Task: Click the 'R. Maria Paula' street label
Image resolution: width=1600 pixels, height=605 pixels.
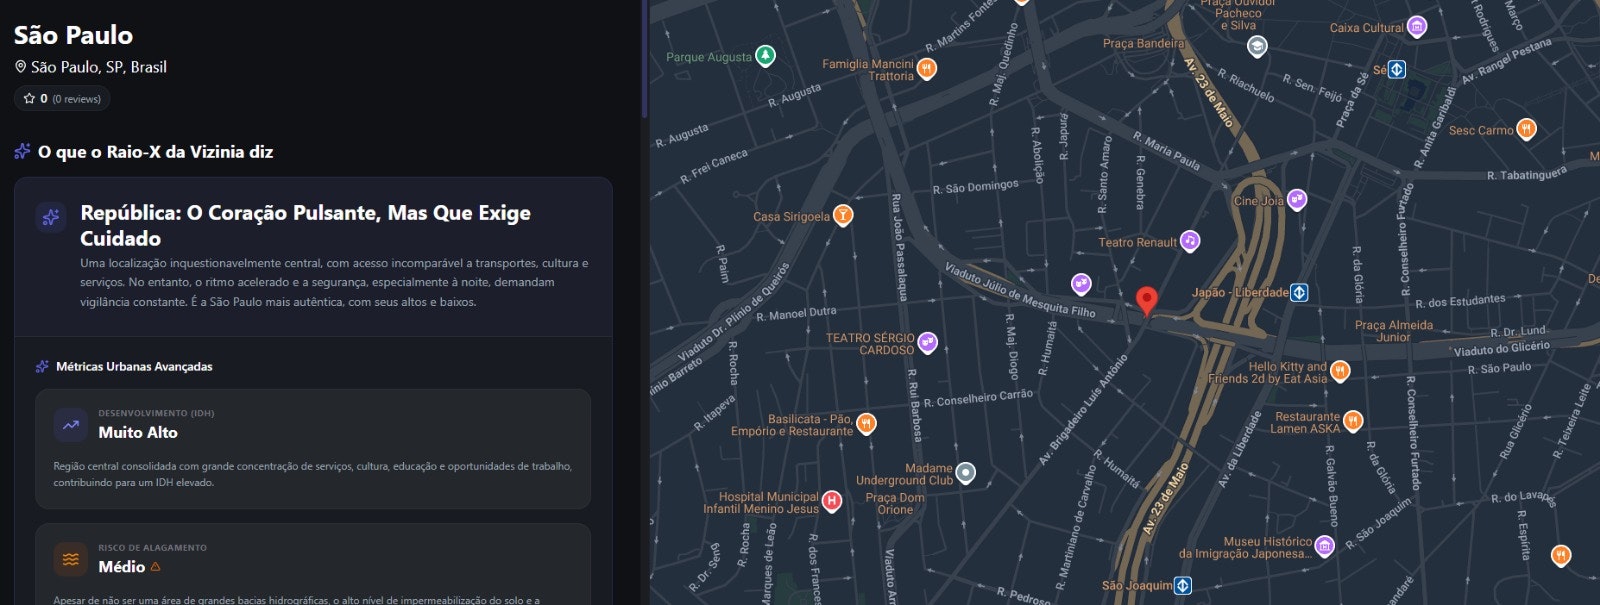Action: tap(1167, 150)
